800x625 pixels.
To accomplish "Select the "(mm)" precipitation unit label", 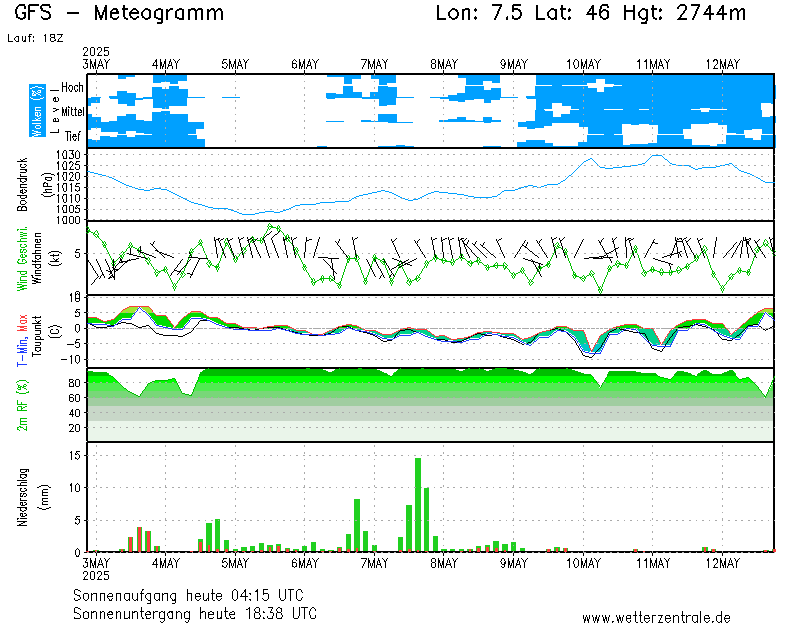I will coord(46,498).
